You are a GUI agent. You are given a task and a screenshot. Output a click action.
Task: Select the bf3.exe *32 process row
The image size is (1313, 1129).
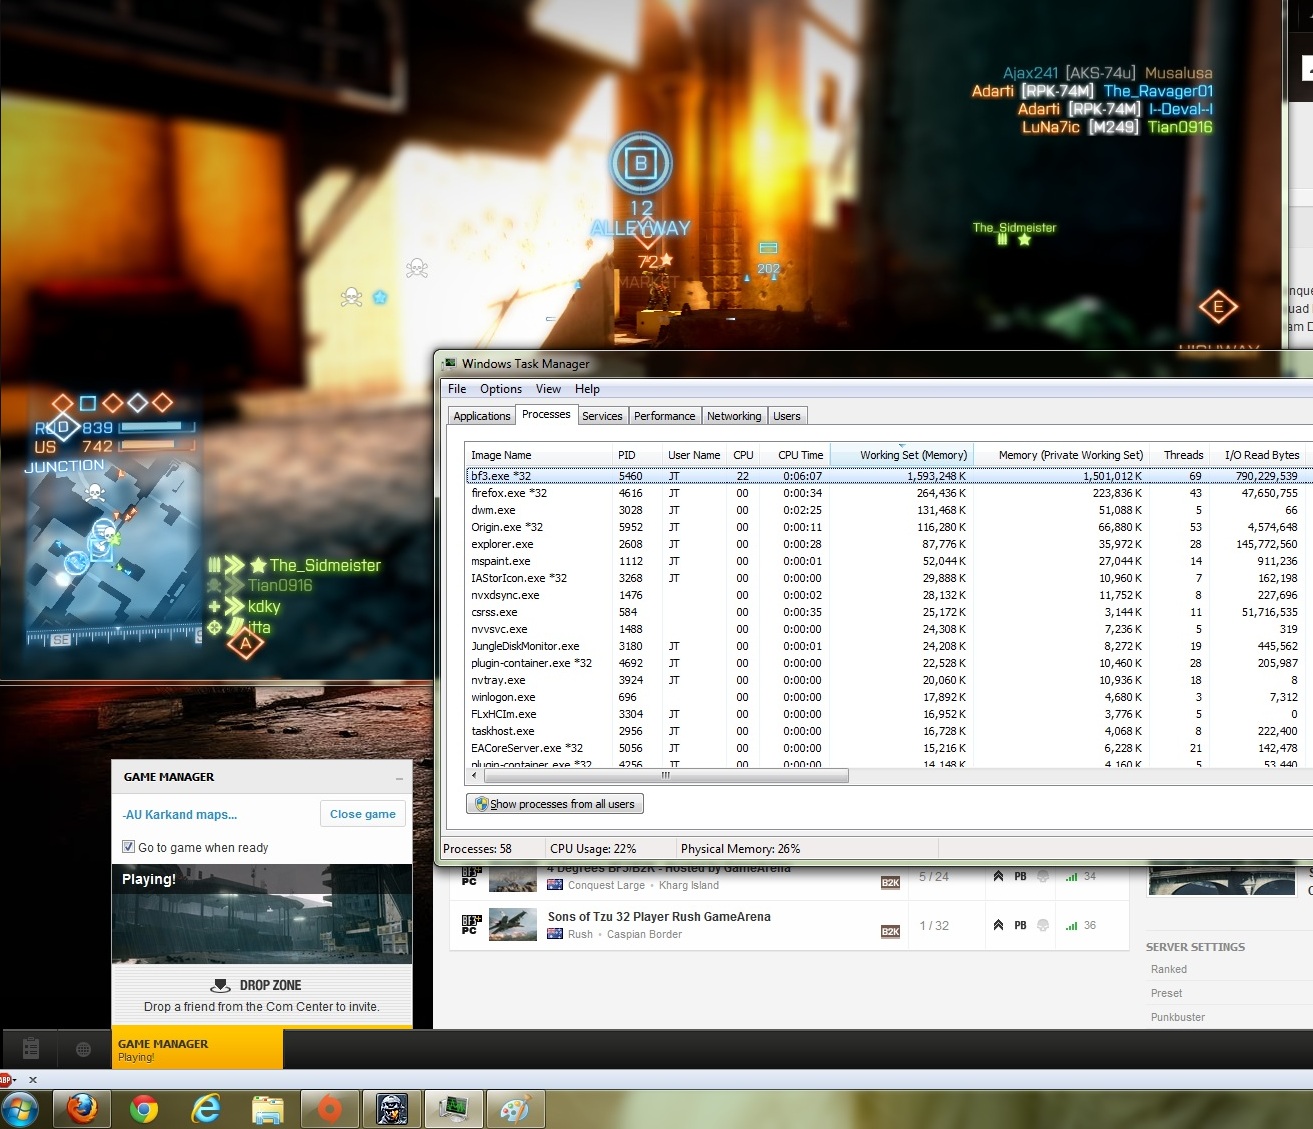[889, 476]
